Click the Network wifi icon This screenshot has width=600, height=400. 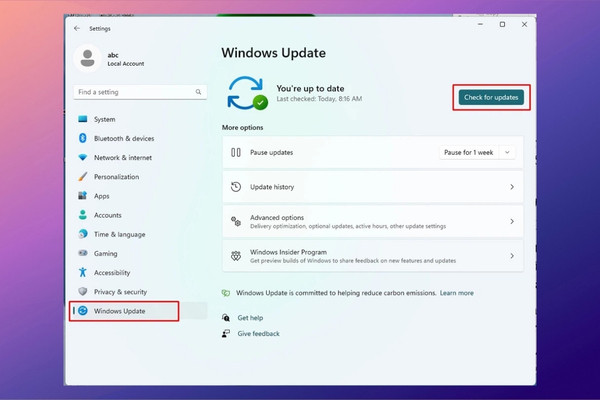(x=83, y=157)
